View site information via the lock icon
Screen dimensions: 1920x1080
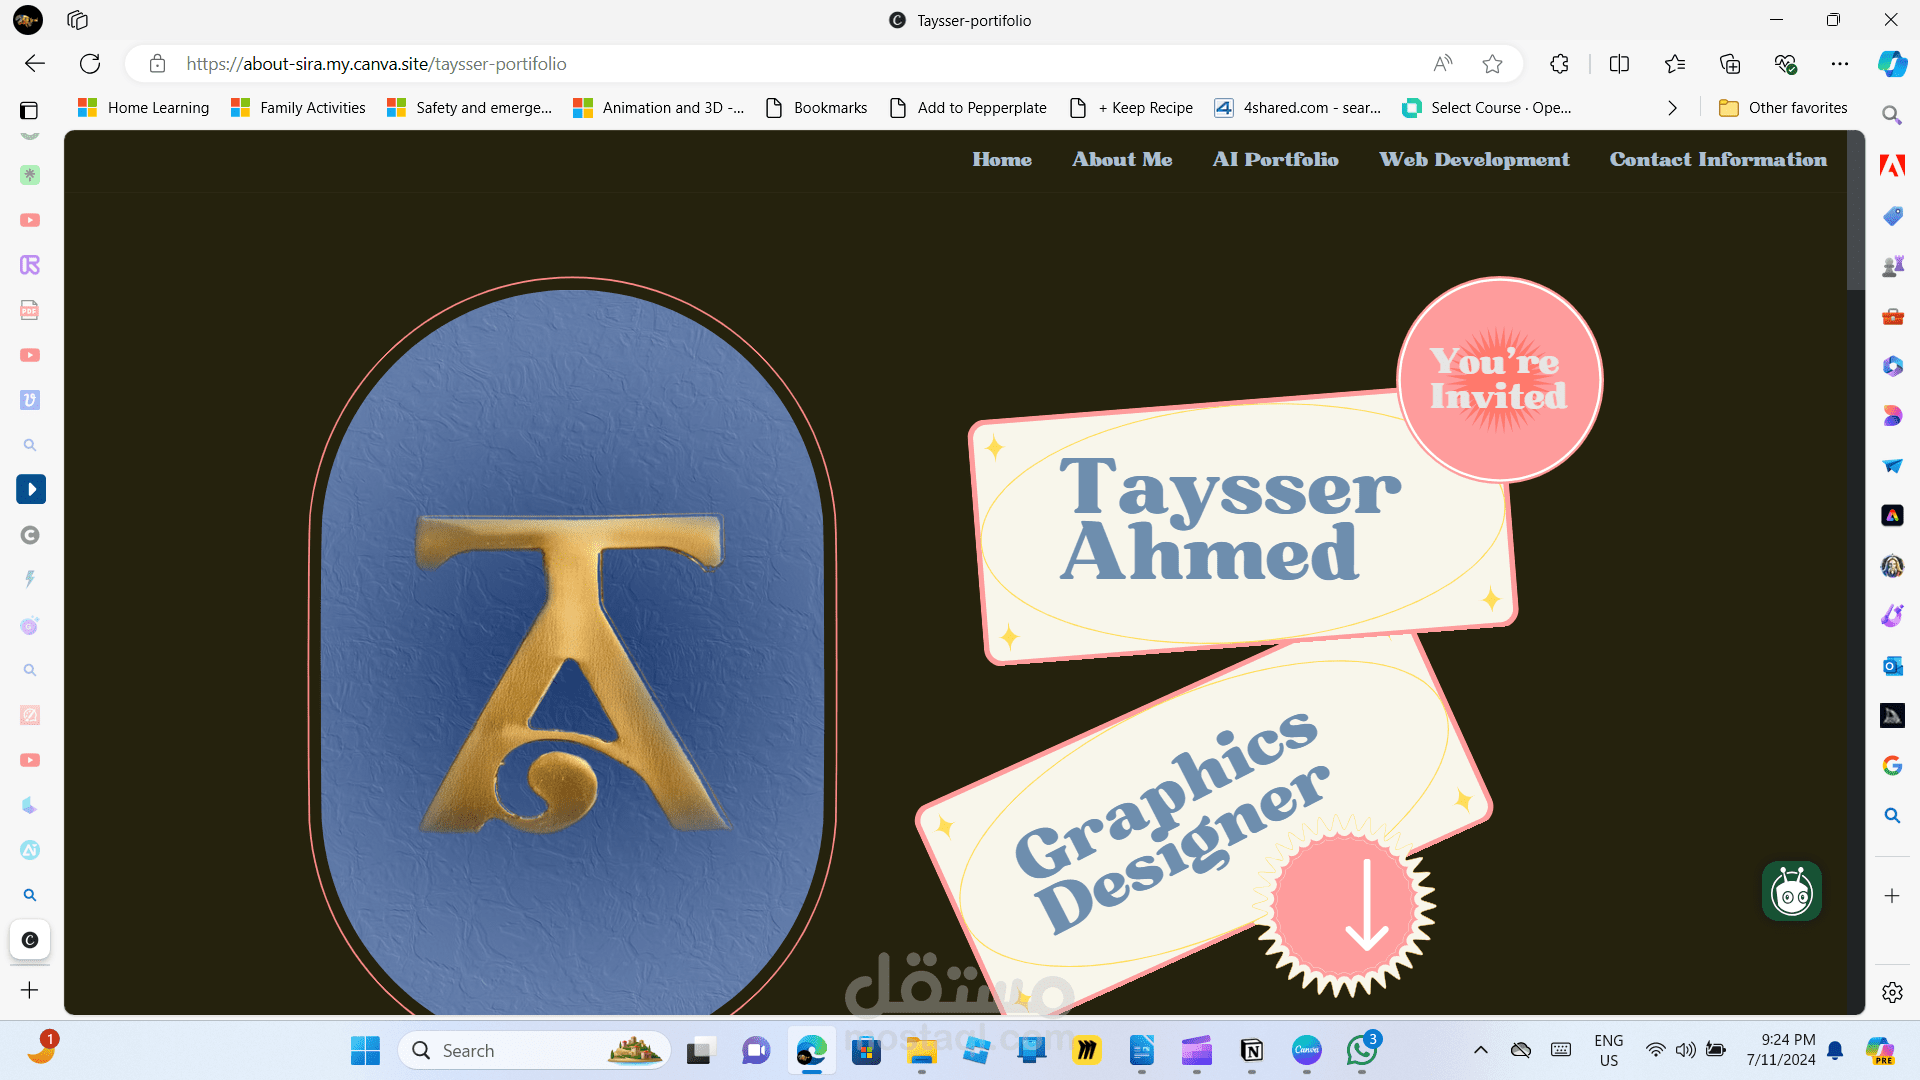[x=157, y=64]
